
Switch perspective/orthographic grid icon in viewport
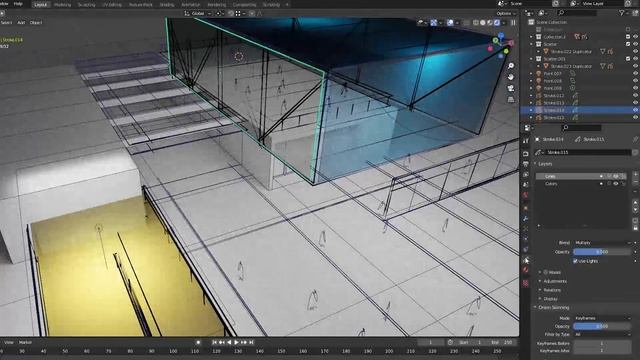click(511, 99)
